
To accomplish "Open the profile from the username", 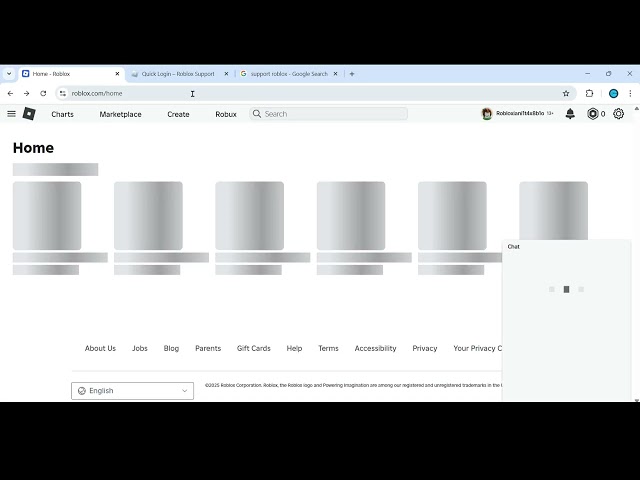I will (520, 113).
